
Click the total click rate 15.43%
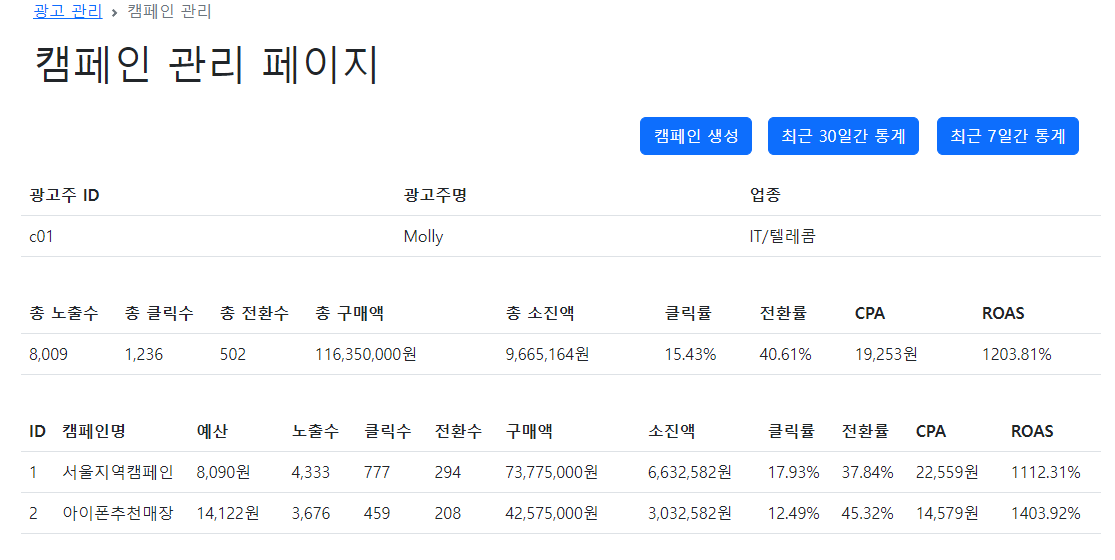click(x=690, y=355)
